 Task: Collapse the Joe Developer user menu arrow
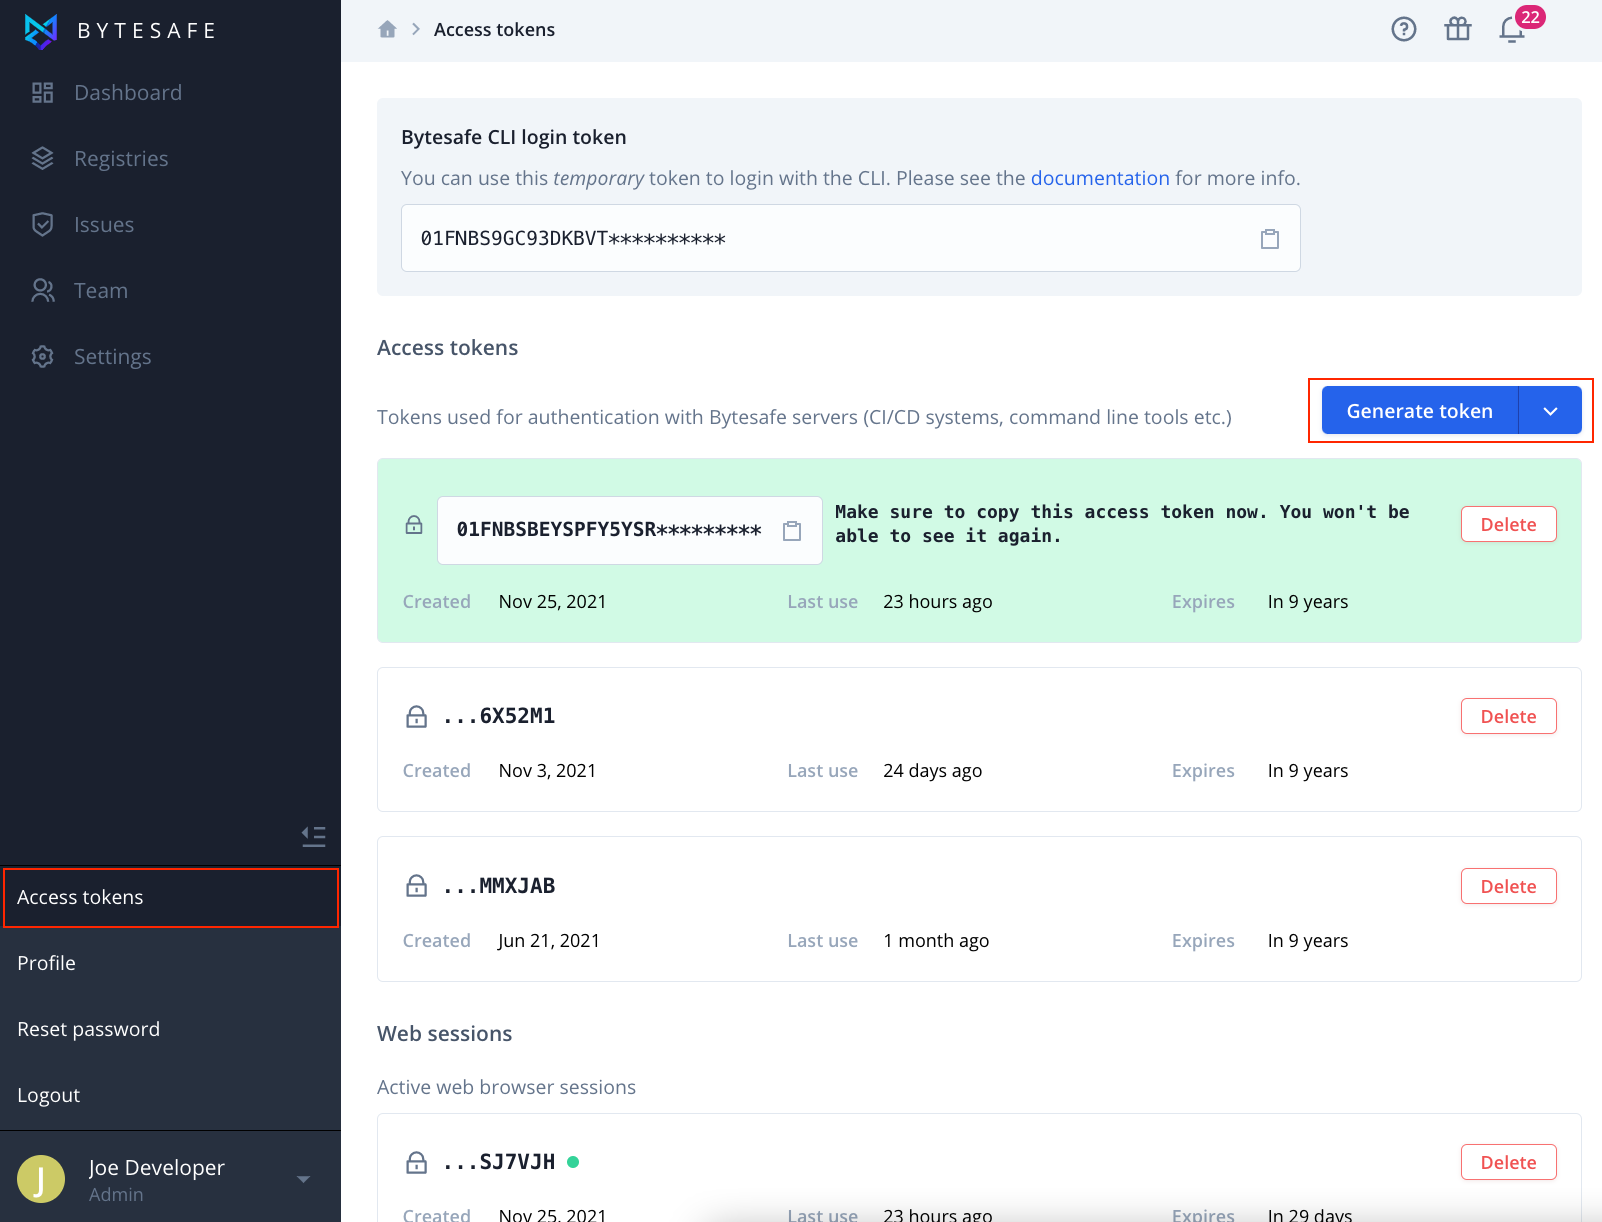point(304,1179)
